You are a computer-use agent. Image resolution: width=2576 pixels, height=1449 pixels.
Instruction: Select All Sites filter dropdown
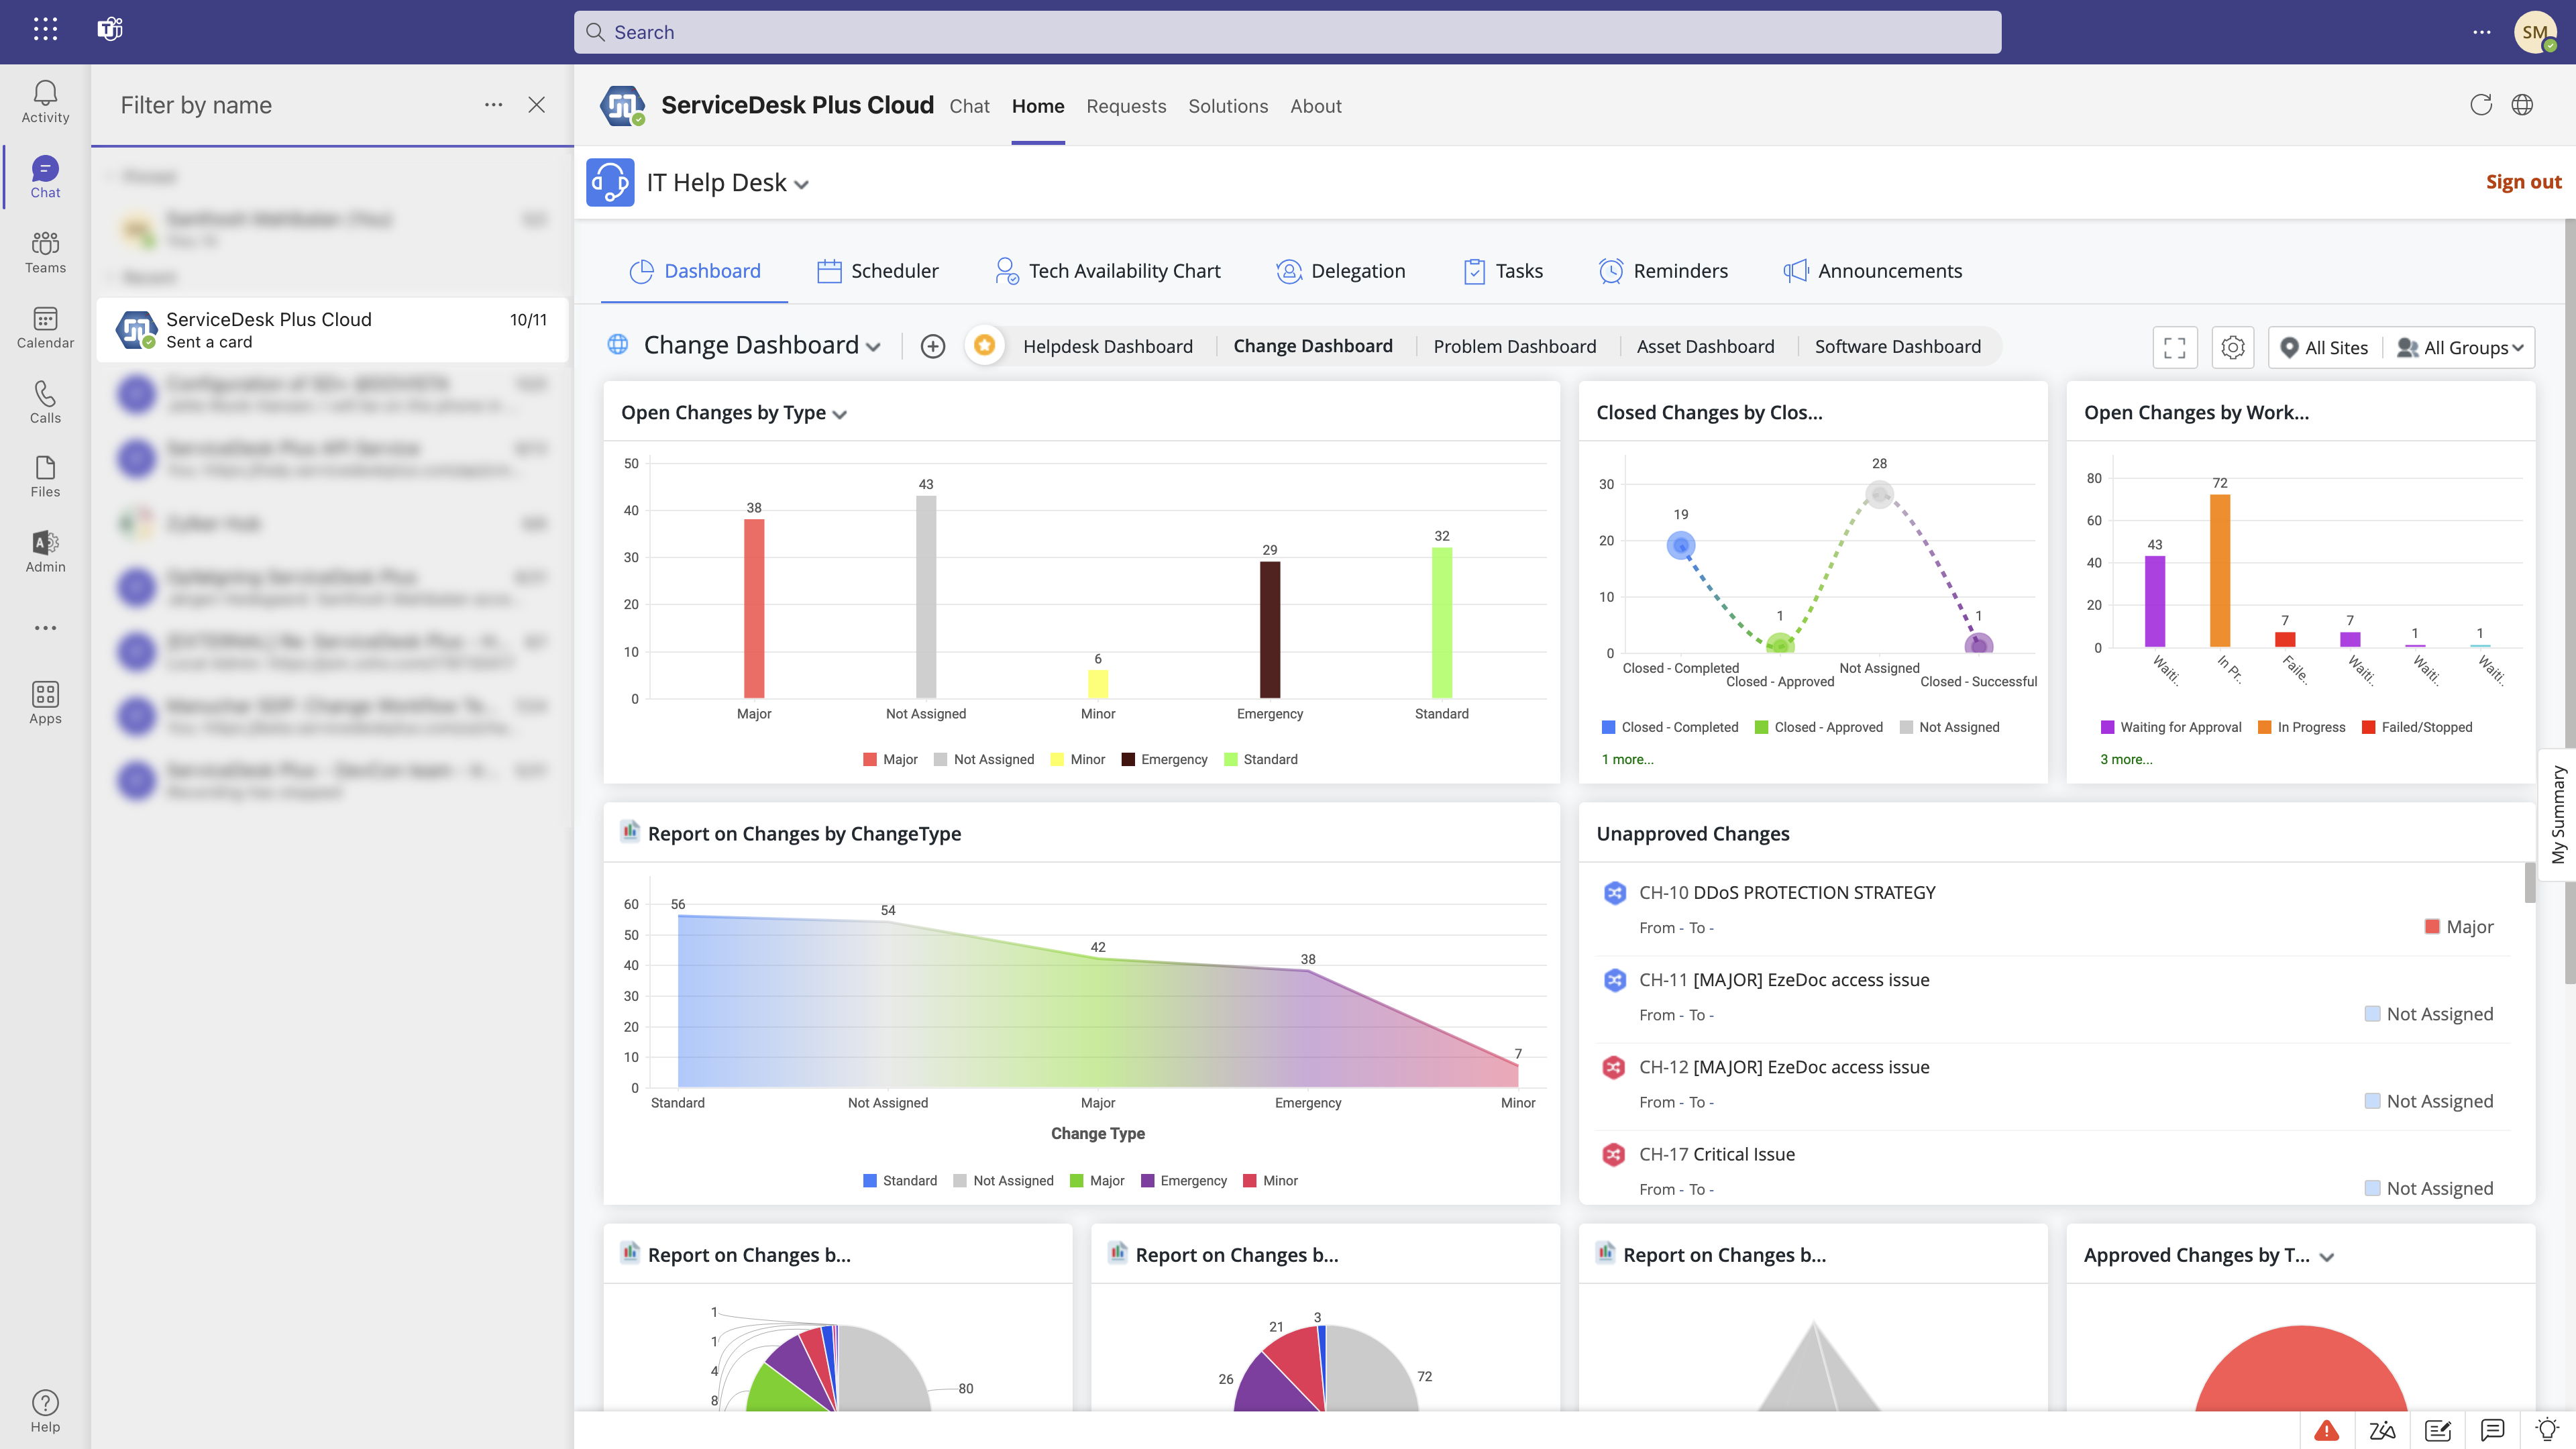tap(2324, 347)
